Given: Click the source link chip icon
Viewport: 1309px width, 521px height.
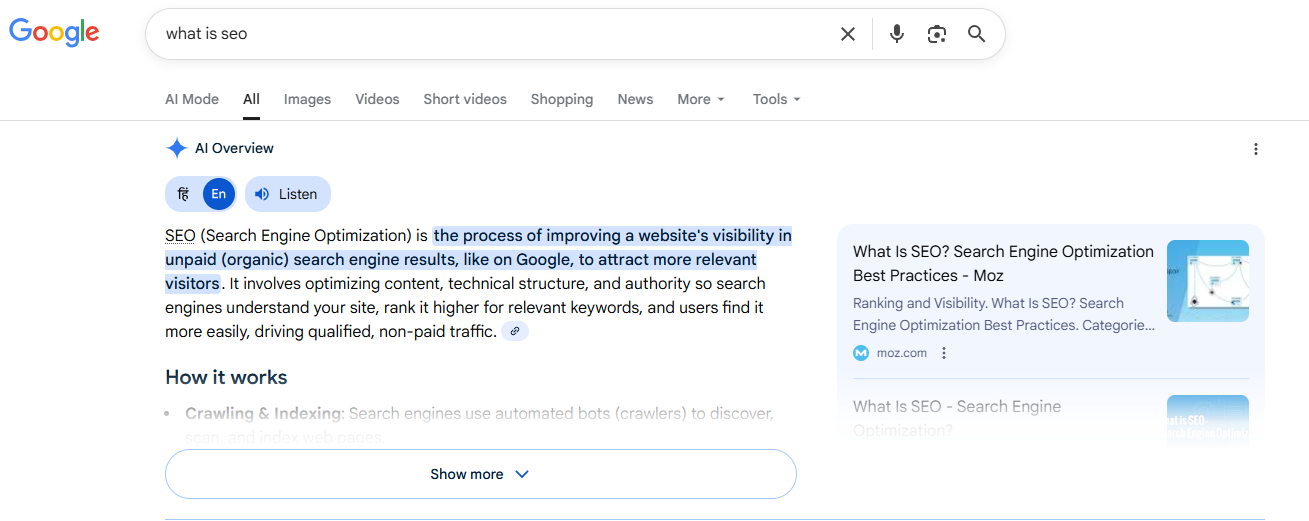Looking at the screenshot, I should (x=515, y=331).
